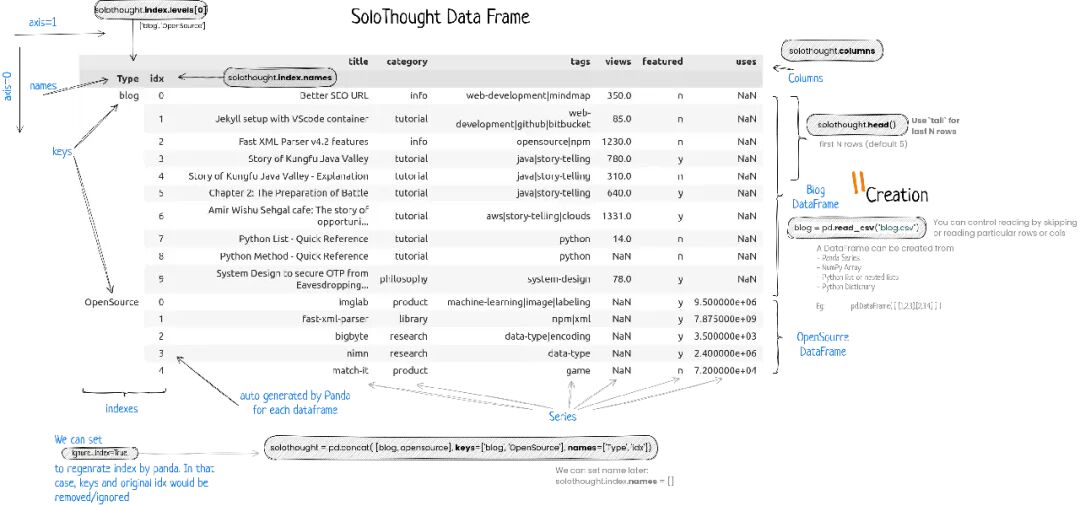Click the 'blog' index key cell

coord(129,96)
